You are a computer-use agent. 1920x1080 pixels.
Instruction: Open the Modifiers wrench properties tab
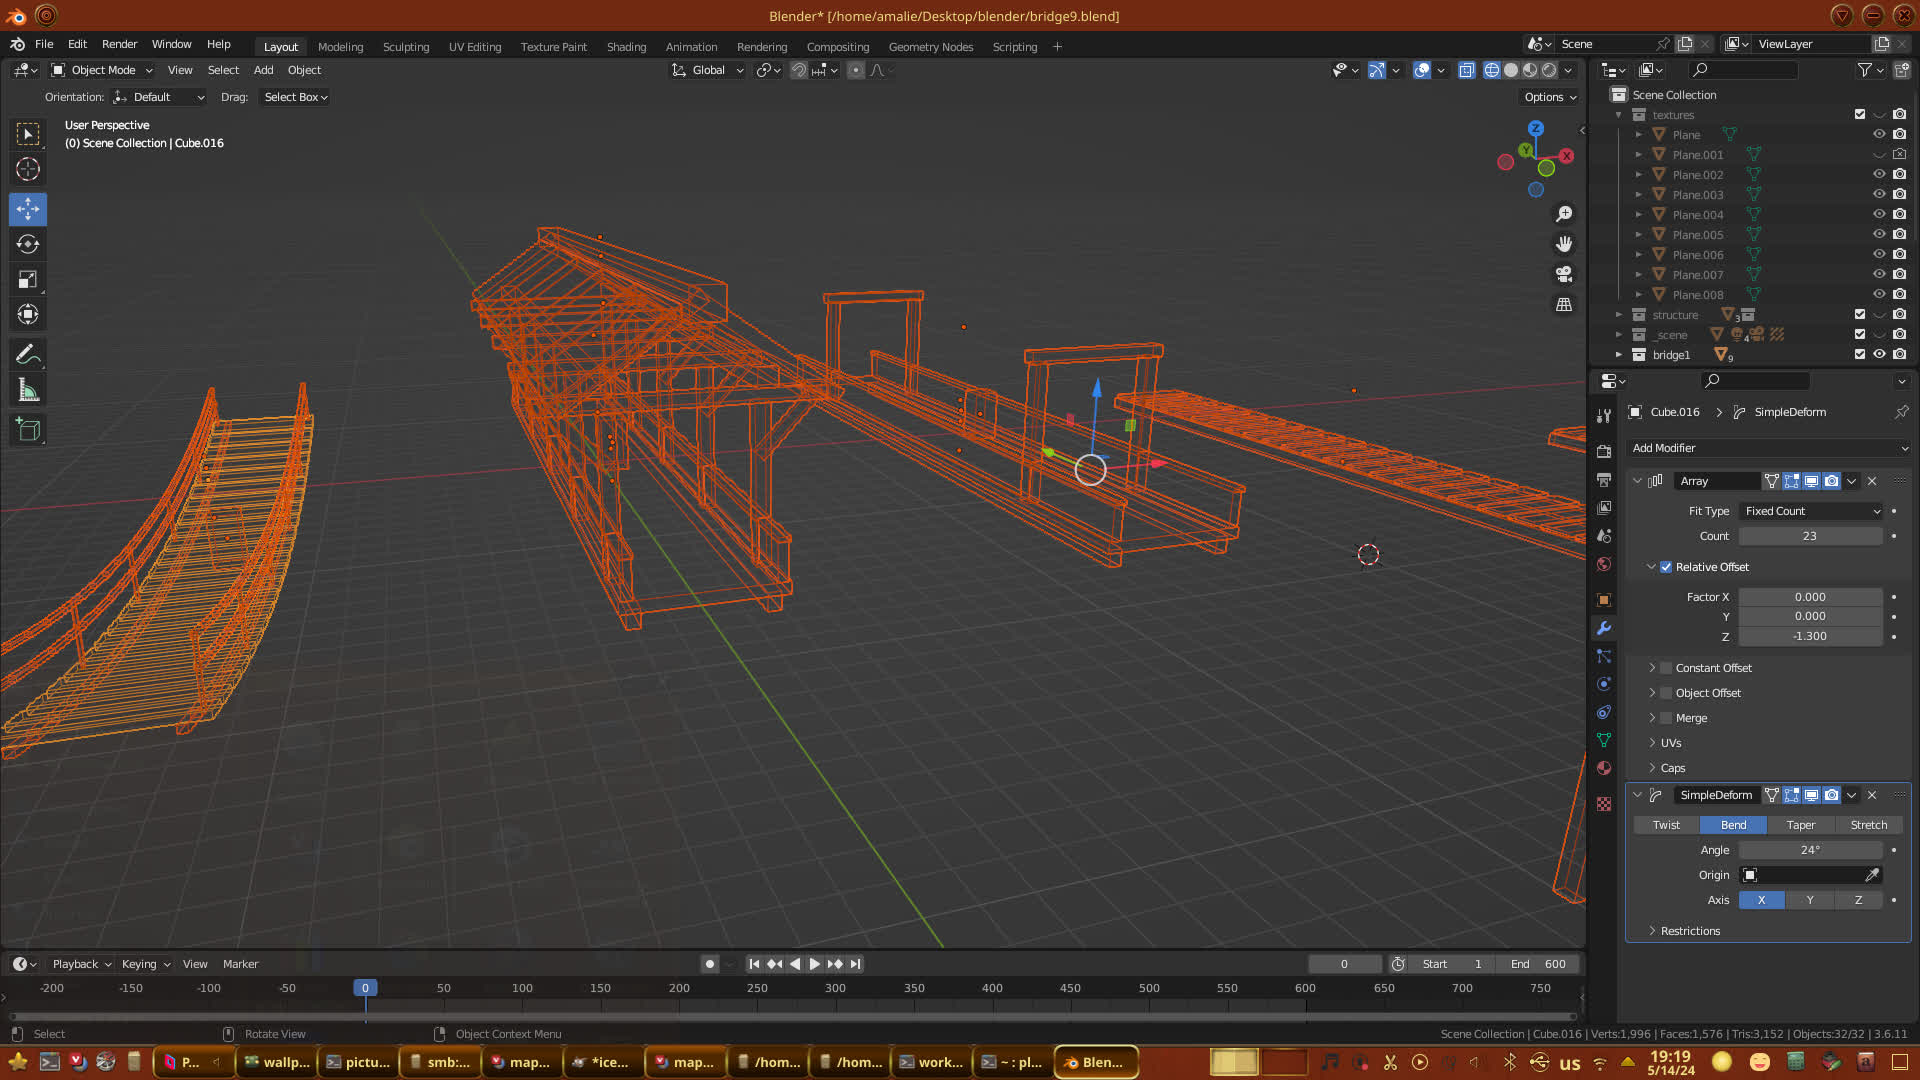tap(1604, 628)
